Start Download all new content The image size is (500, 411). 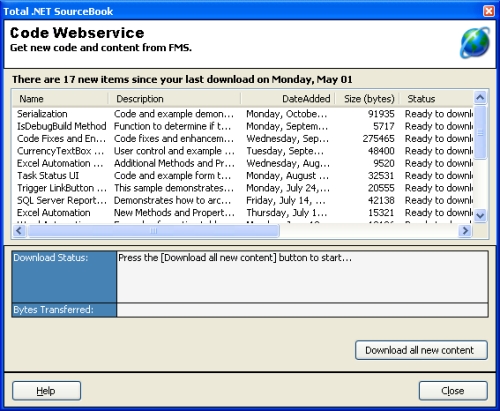click(421, 350)
